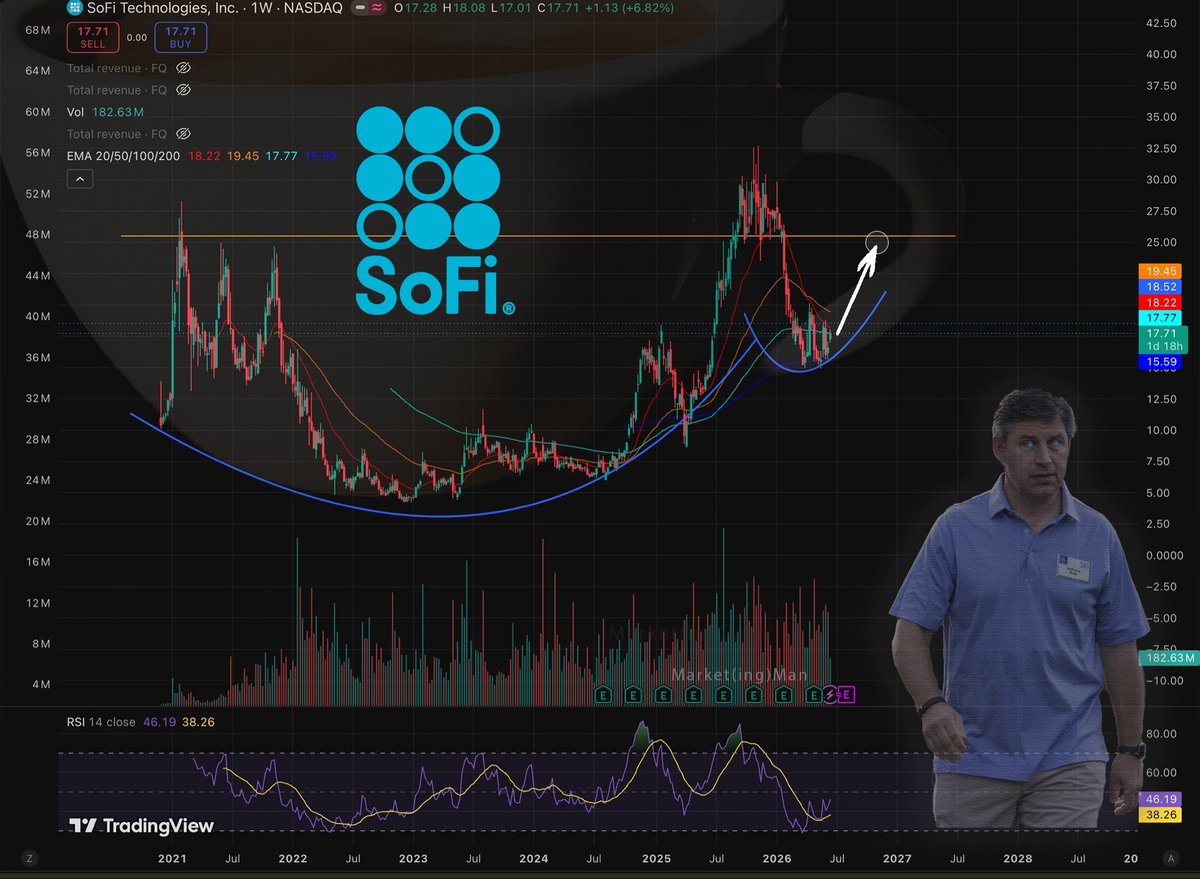Screen dimensions: 1200x879
Task: Click the Z button at time axis corner
Action: [x=31, y=859]
